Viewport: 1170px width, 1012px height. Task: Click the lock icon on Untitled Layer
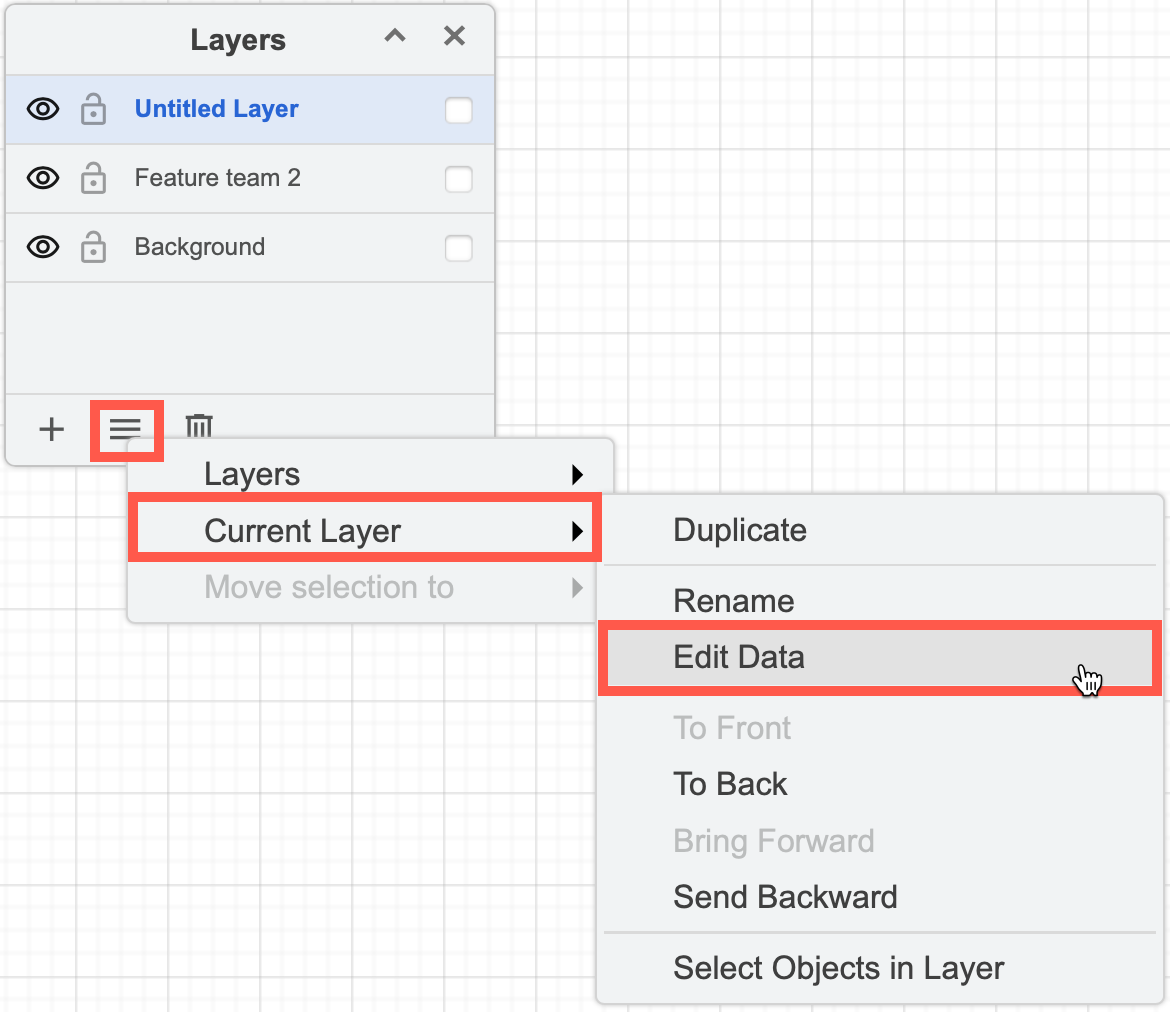point(93,109)
